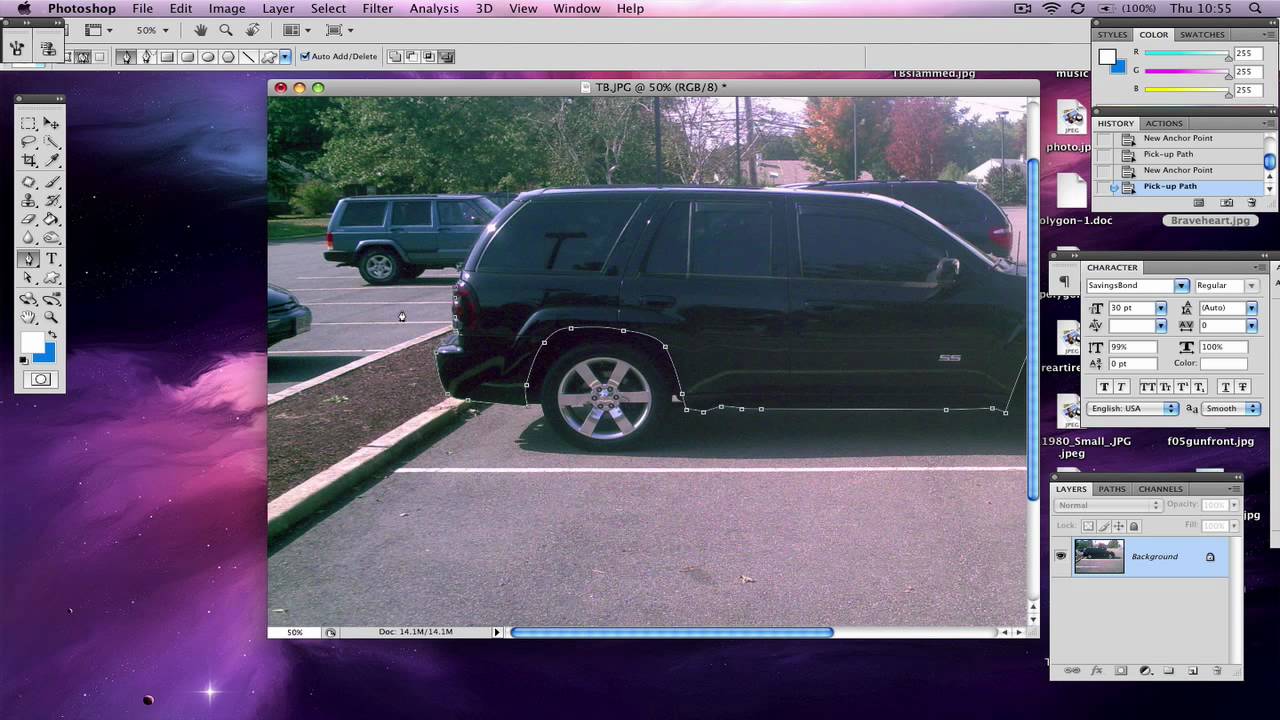Toggle Faux Italic in Character panel
The image size is (1280, 720).
(x=1121, y=387)
